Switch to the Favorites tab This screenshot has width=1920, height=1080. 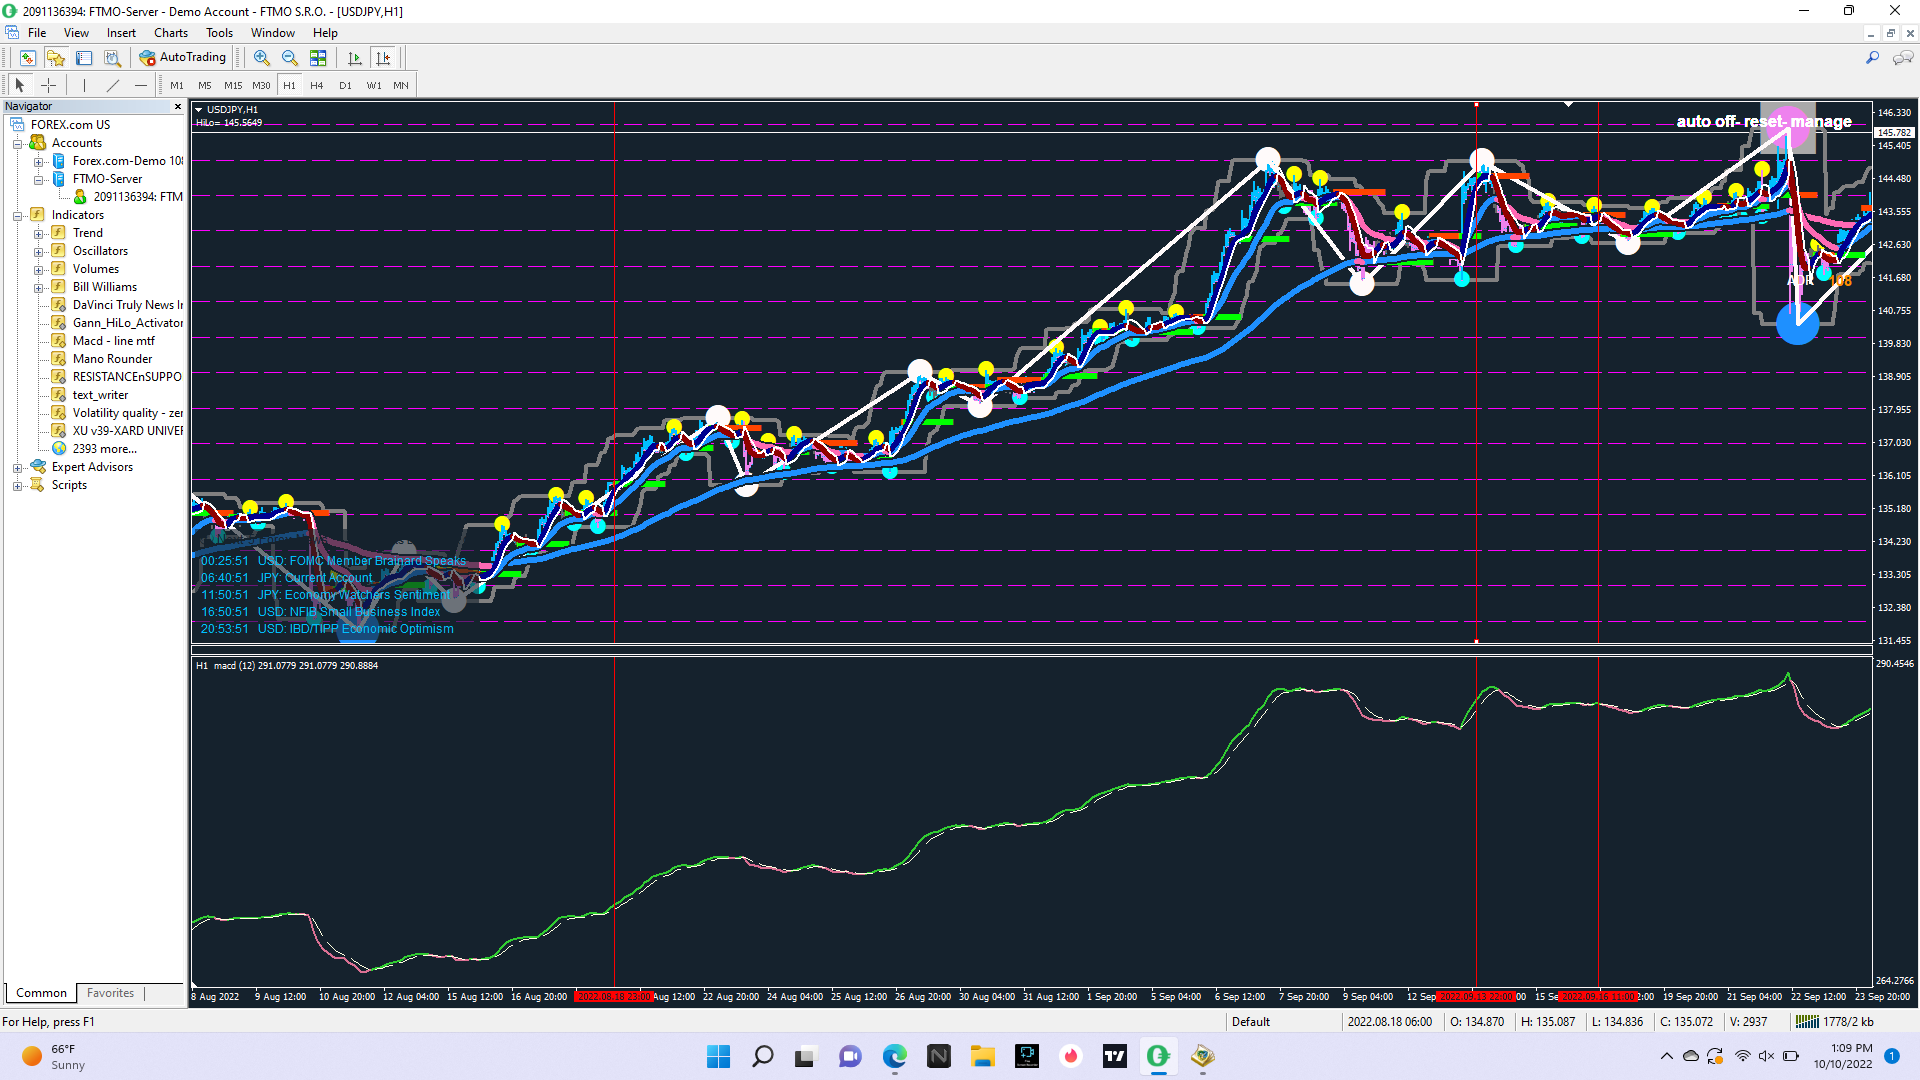click(x=110, y=993)
